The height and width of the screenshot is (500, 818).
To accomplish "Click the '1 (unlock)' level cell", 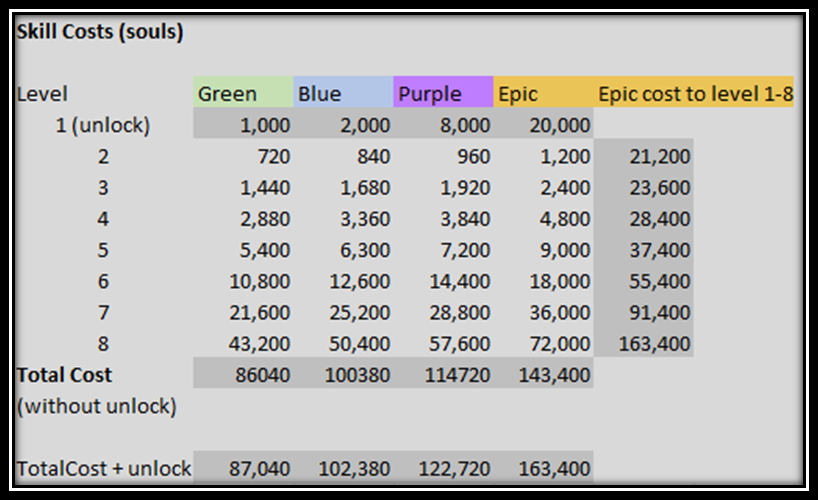I will coord(103,125).
